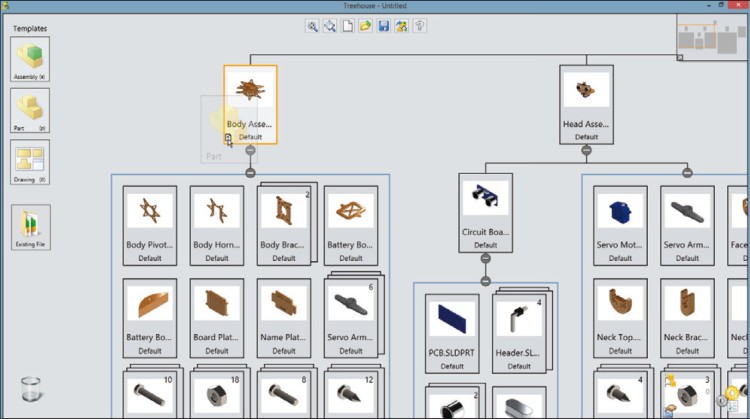Choose the Drawing template

pos(30,162)
